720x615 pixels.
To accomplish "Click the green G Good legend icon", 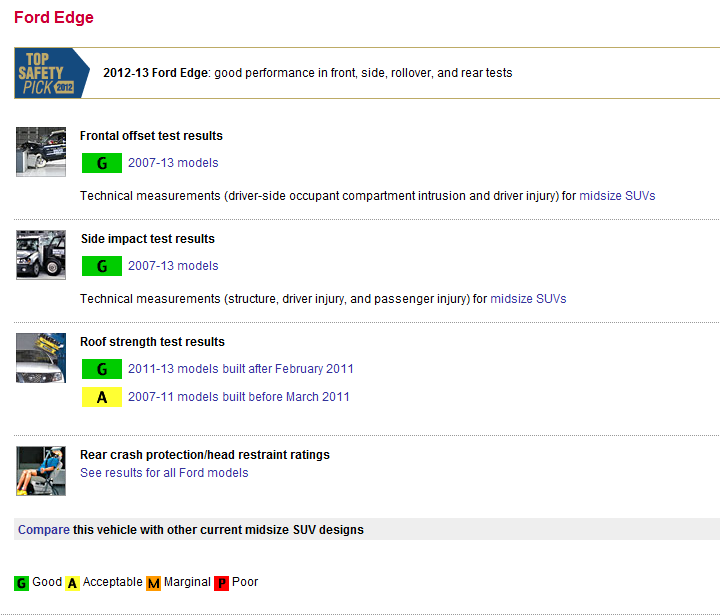I will (x=22, y=583).
